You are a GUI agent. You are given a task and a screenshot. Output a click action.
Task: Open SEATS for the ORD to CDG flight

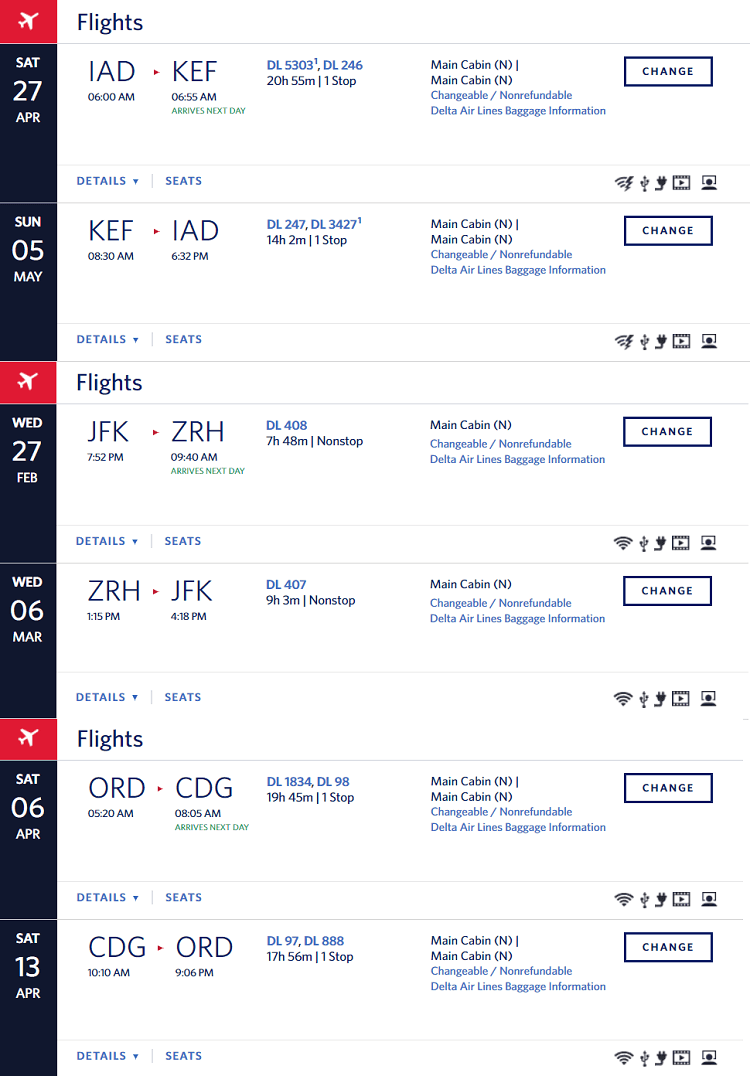(184, 898)
